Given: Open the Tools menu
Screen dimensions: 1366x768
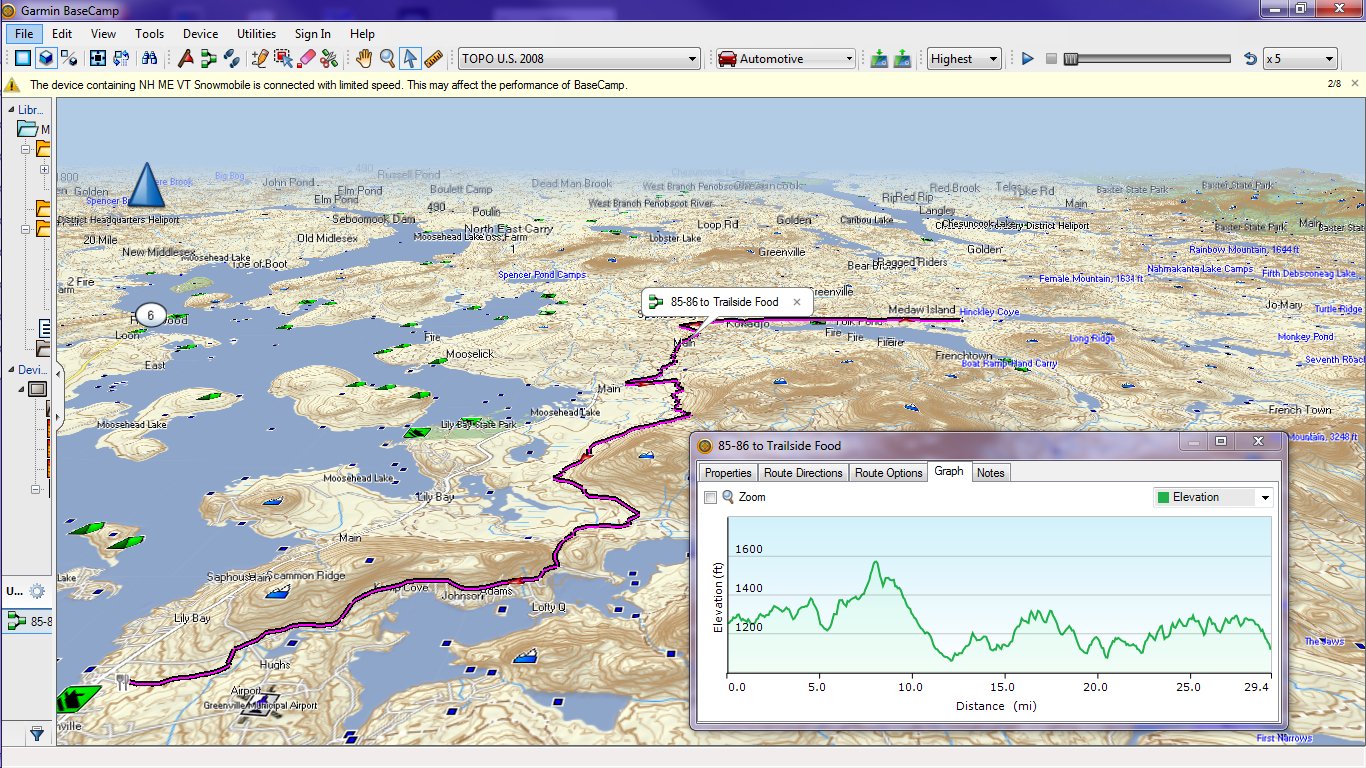Looking at the screenshot, I should tap(149, 34).
